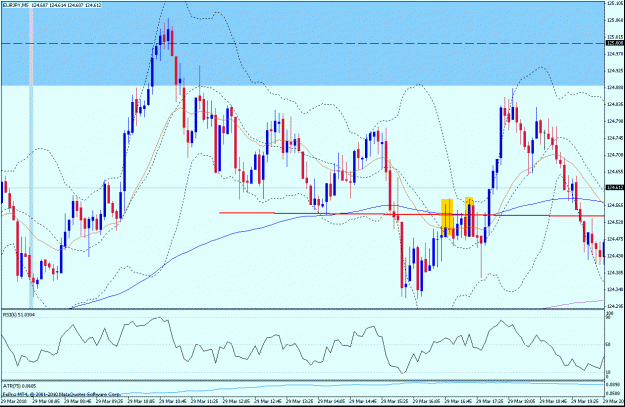Click the '29 Mar 17:25' time label
The width and height of the screenshot is (625, 407).
(x=490, y=400)
